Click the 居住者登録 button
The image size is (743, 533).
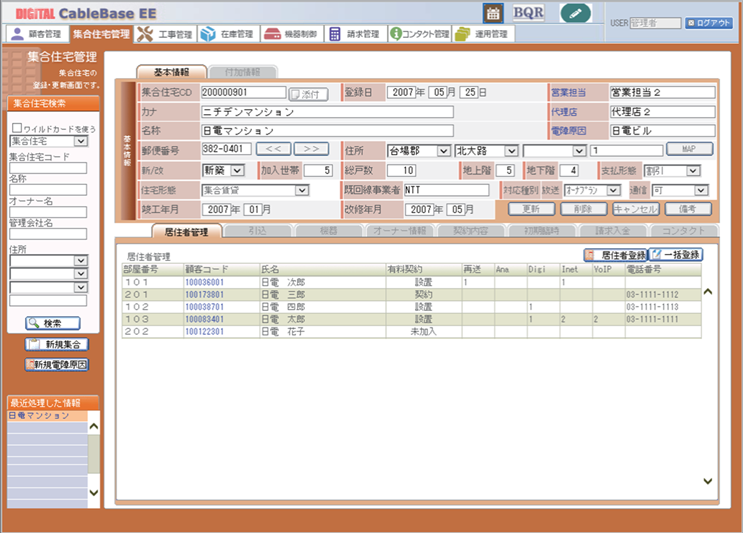click(615, 255)
